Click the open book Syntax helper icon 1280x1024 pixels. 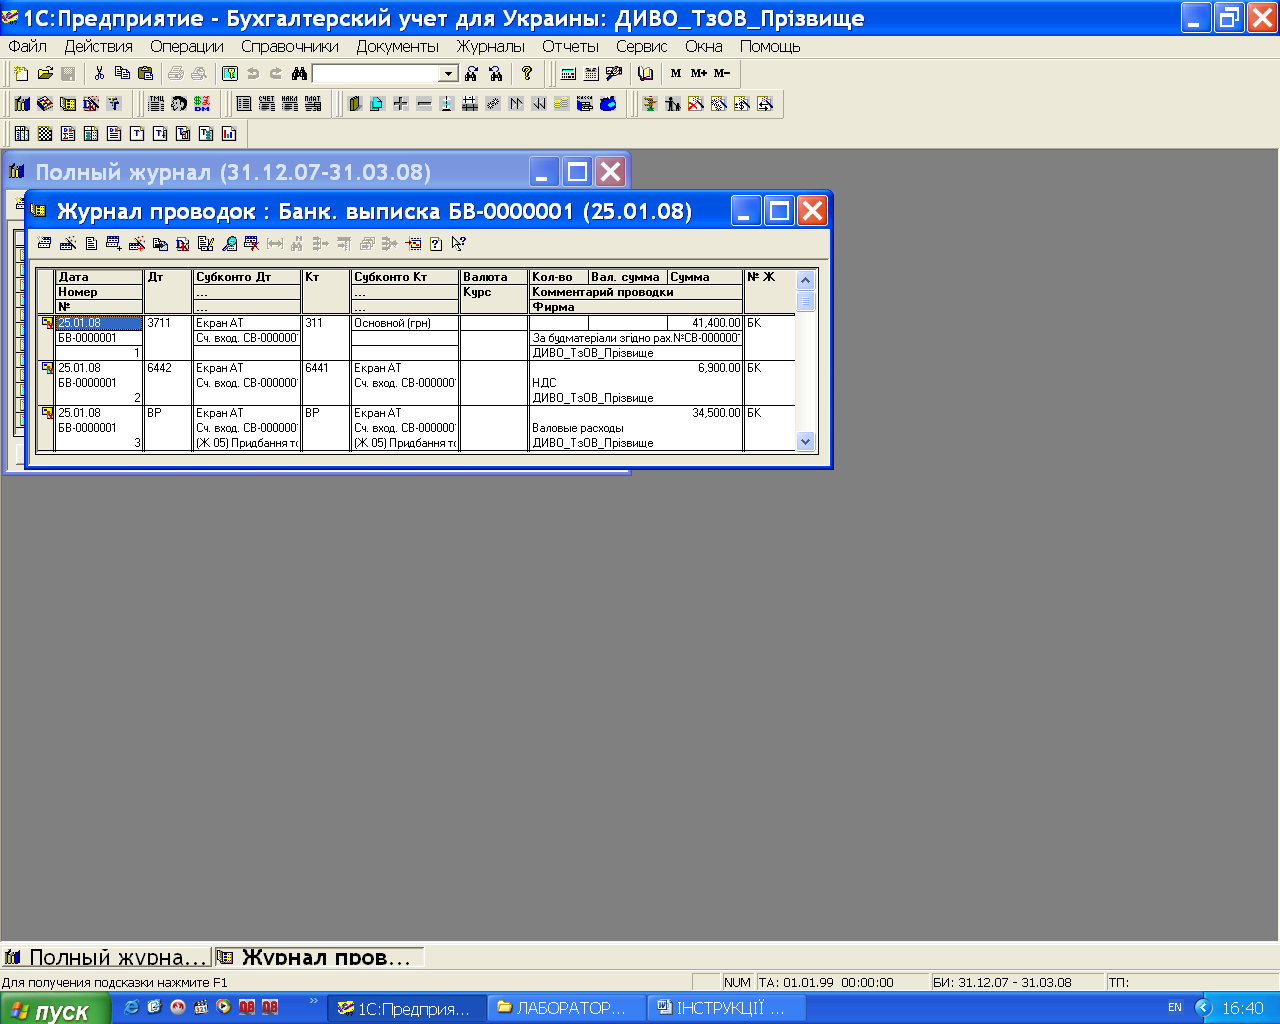point(645,73)
